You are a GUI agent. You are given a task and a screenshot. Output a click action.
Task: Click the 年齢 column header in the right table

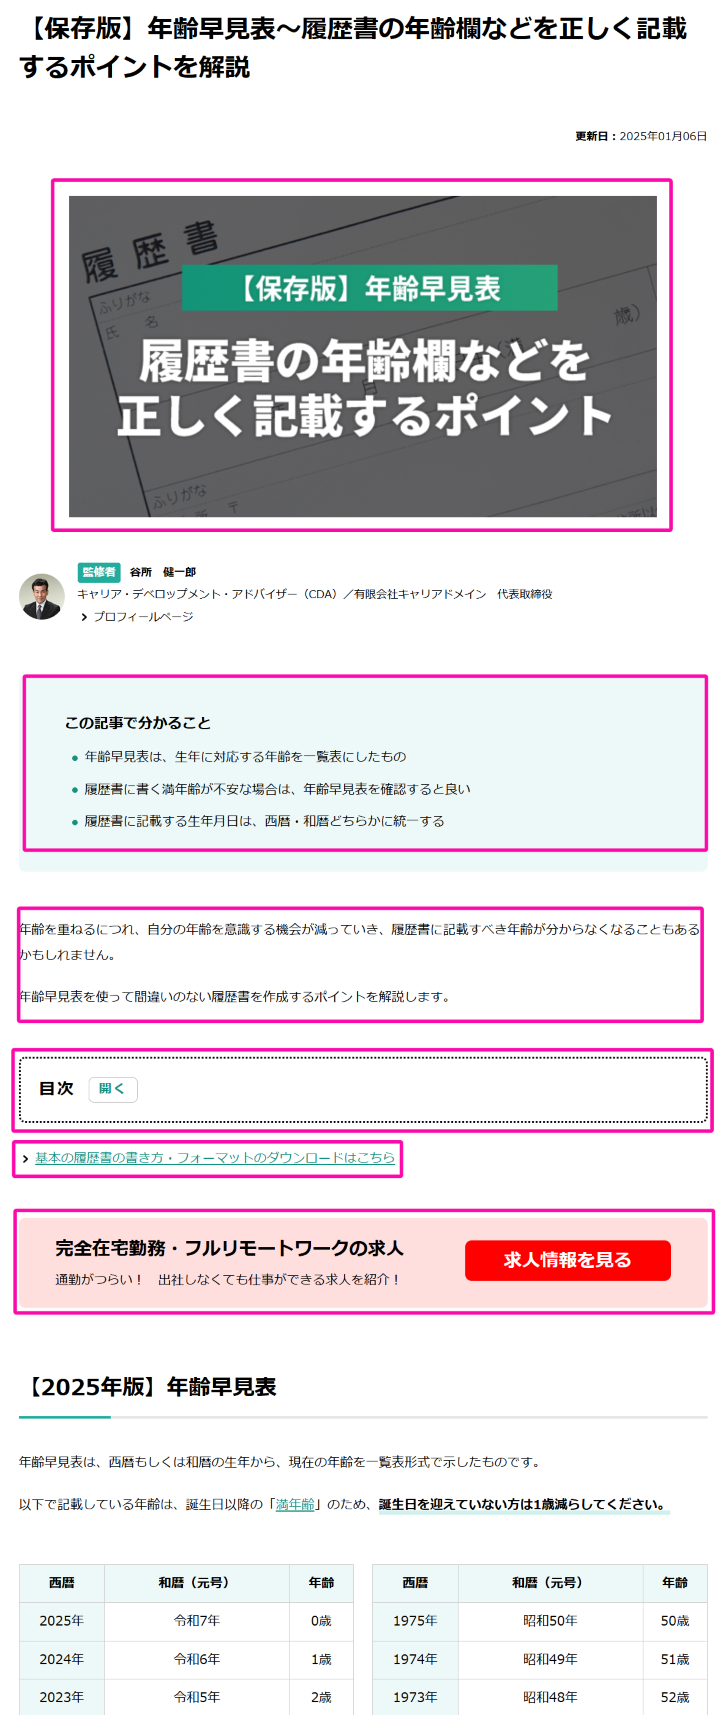pyautogui.click(x=675, y=1583)
